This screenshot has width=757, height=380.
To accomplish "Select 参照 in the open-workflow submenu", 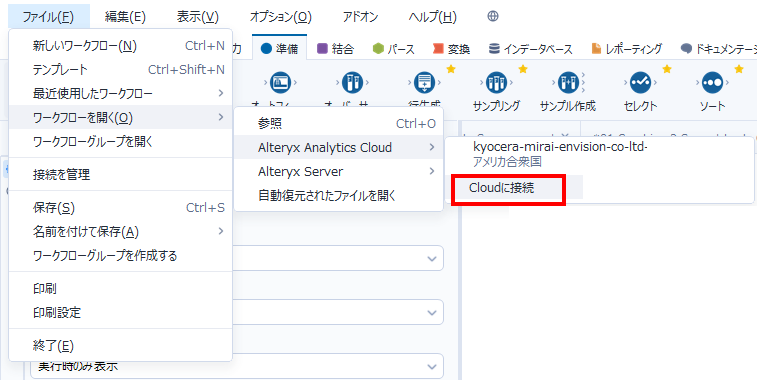I will (x=338, y=124).
